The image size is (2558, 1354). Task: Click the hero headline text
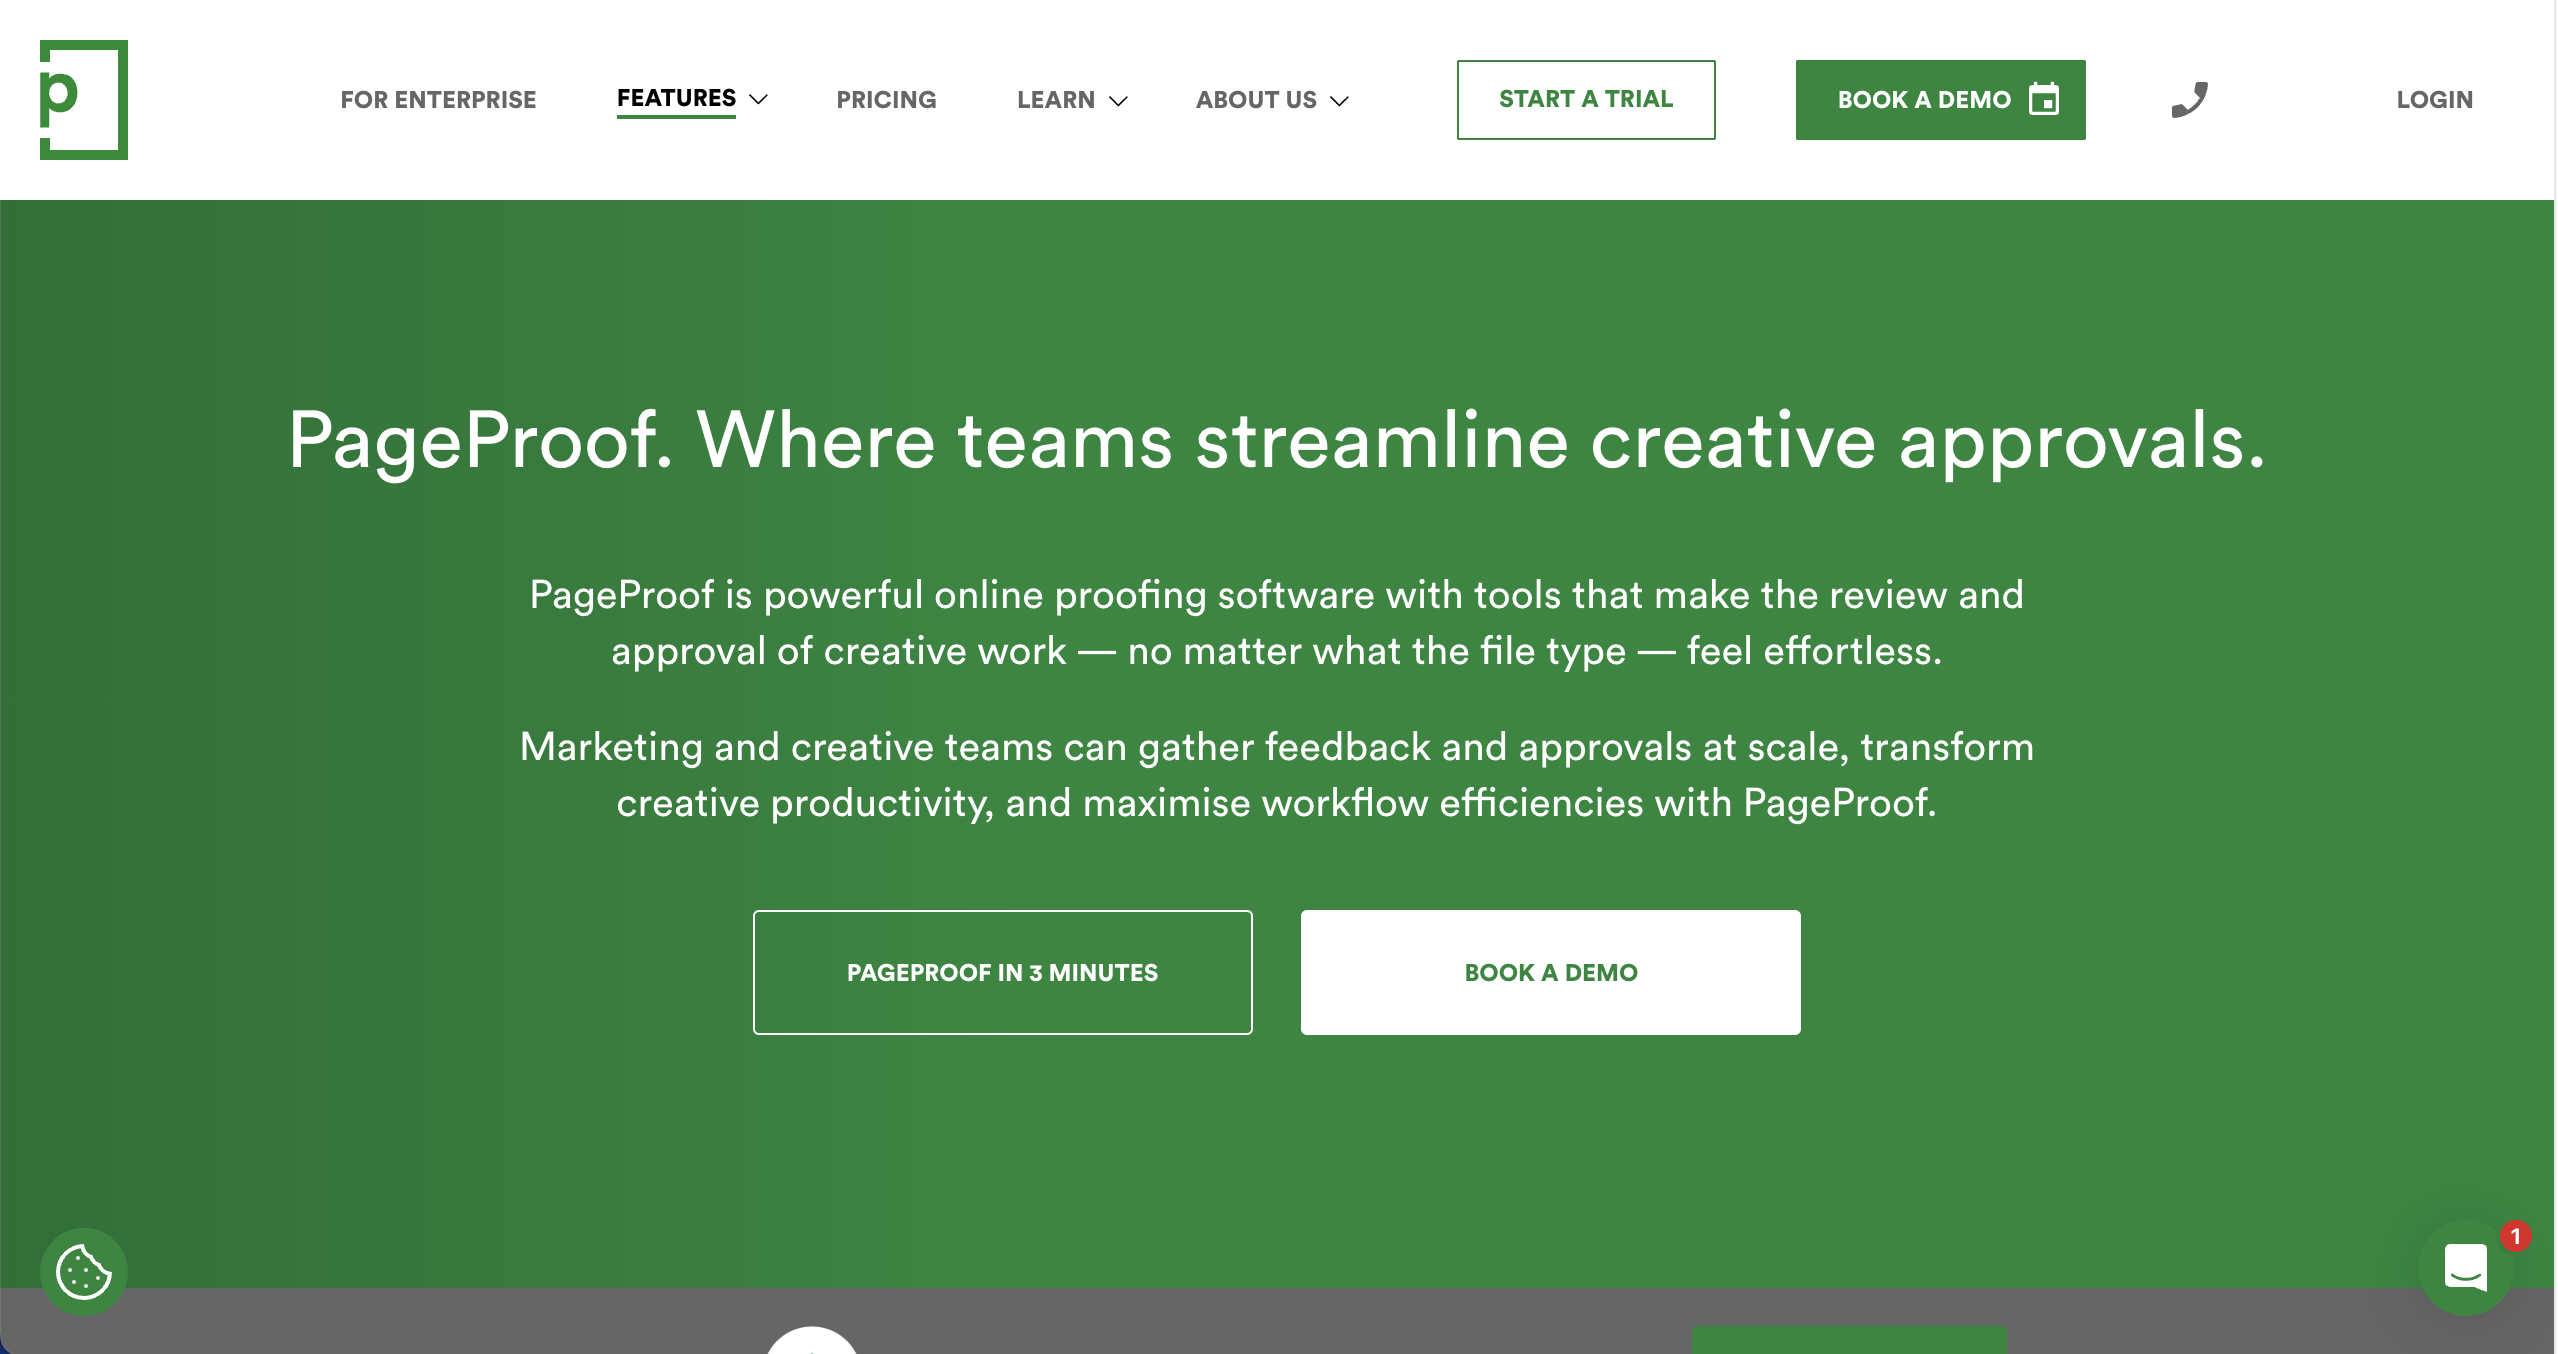(1276, 441)
